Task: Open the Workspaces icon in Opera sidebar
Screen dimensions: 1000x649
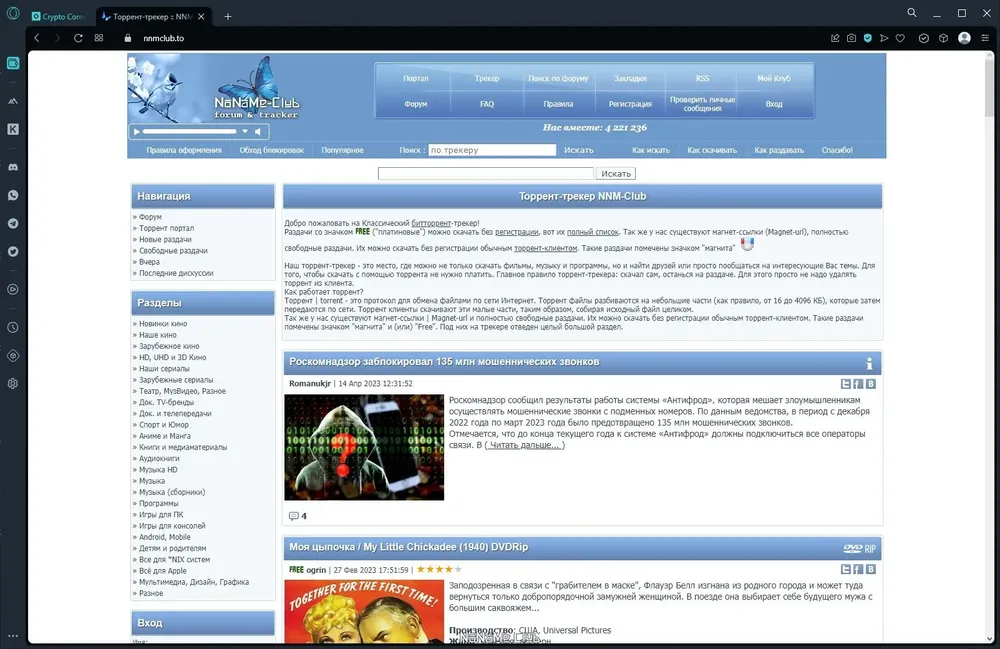Action: click(x=13, y=63)
